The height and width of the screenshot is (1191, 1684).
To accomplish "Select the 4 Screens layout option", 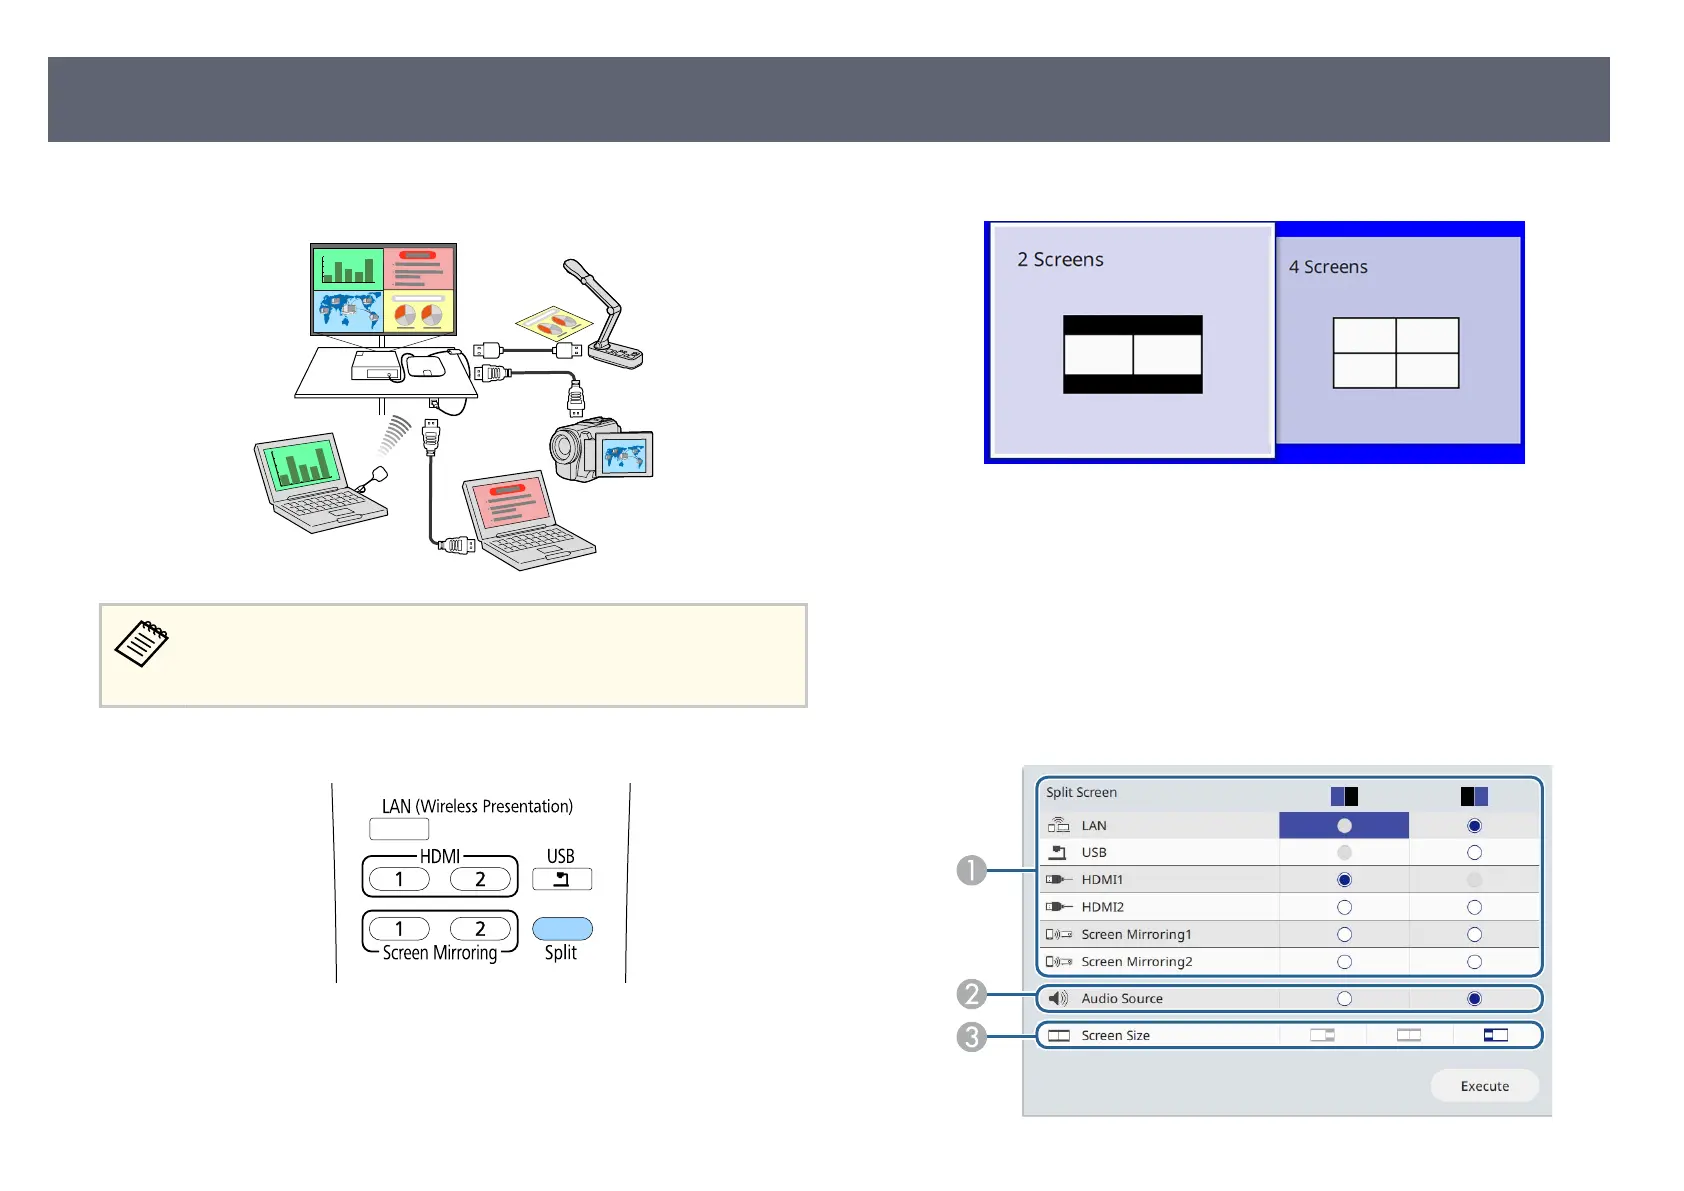I will [x=1398, y=340].
